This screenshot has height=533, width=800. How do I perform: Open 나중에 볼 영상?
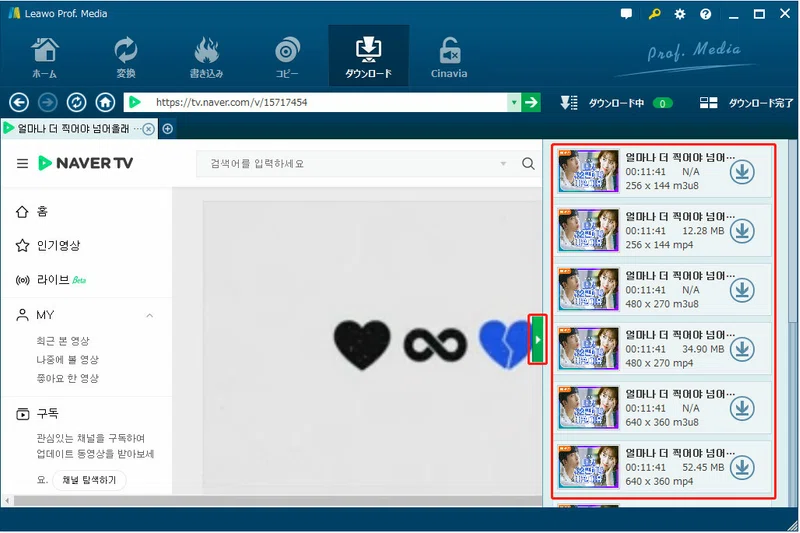click(x=67, y=360)
